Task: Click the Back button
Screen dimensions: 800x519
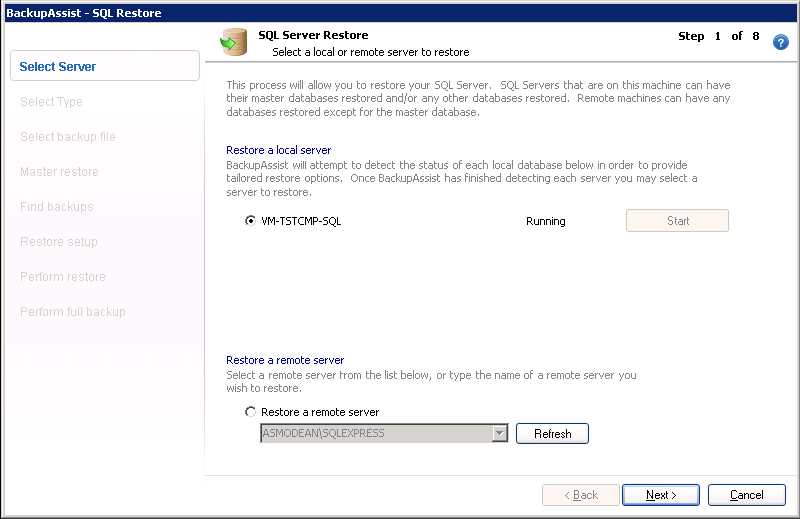Action: point(581,495)
